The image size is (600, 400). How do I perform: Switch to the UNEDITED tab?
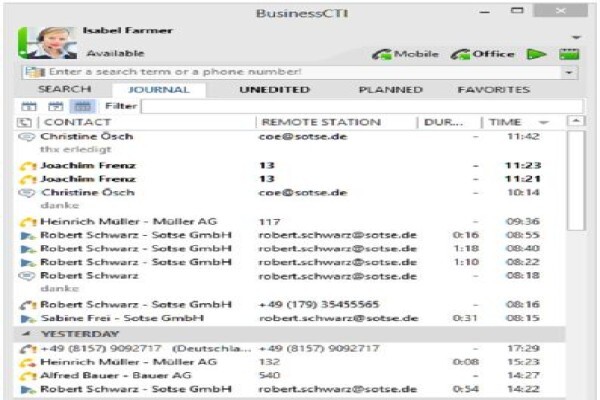274,90
